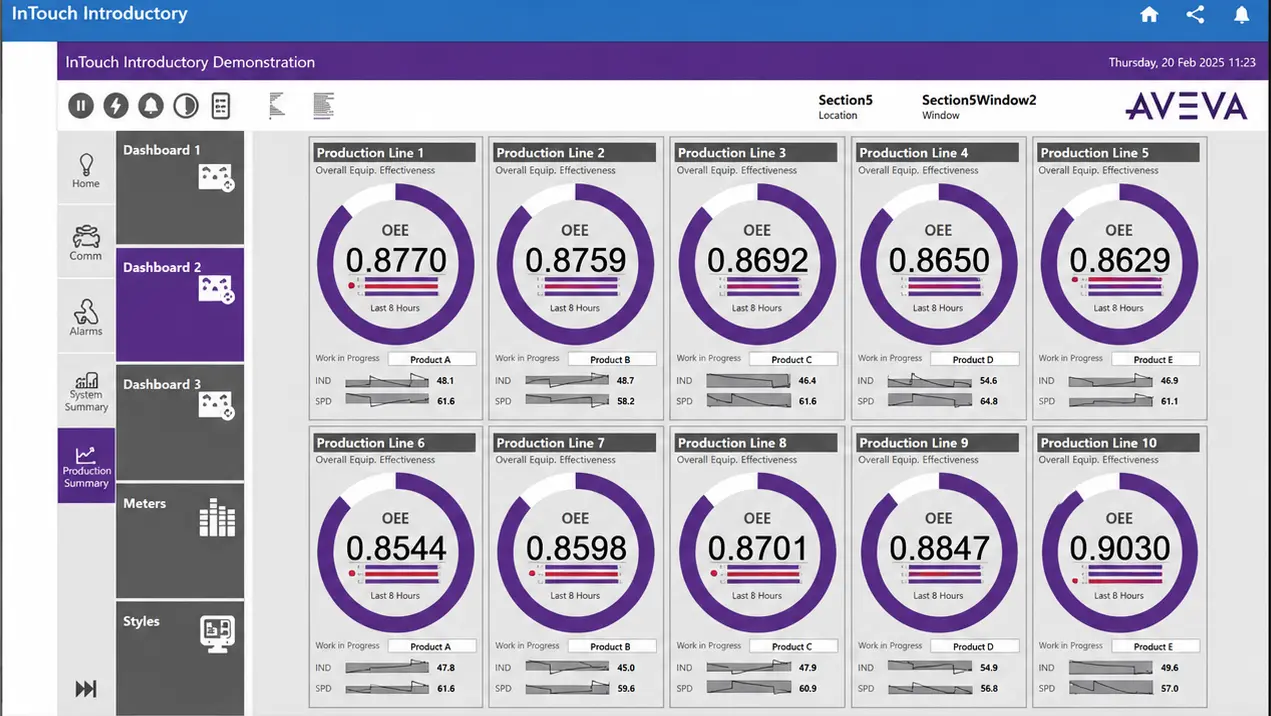The width and height of the screenshot is (1271, 716).
Task: Click the SPD trend sparkline in Production Line 5
Action: 1110,401
